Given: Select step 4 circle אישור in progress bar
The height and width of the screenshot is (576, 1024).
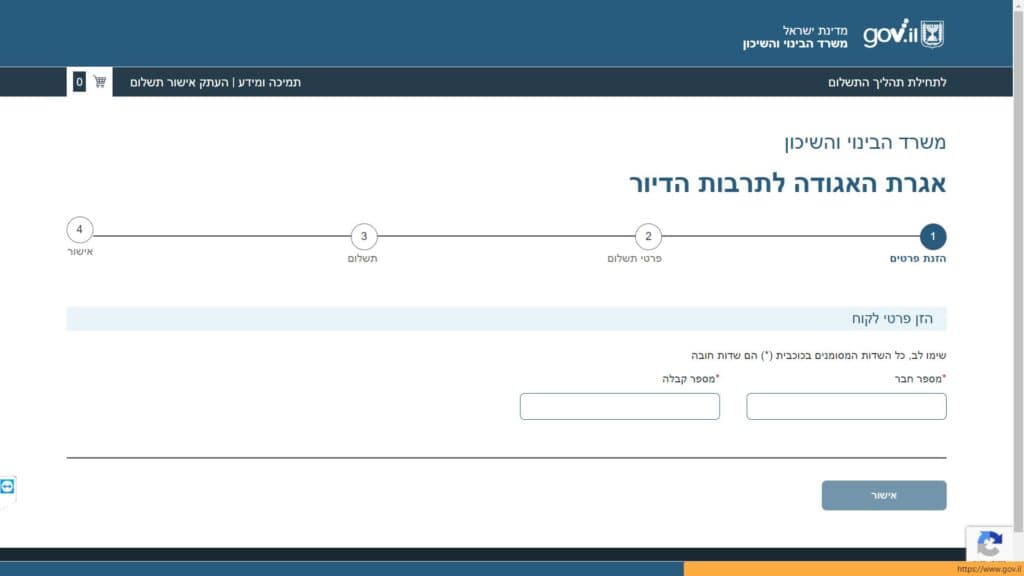Looking at the screenshot, I should (x=80, y=230).
